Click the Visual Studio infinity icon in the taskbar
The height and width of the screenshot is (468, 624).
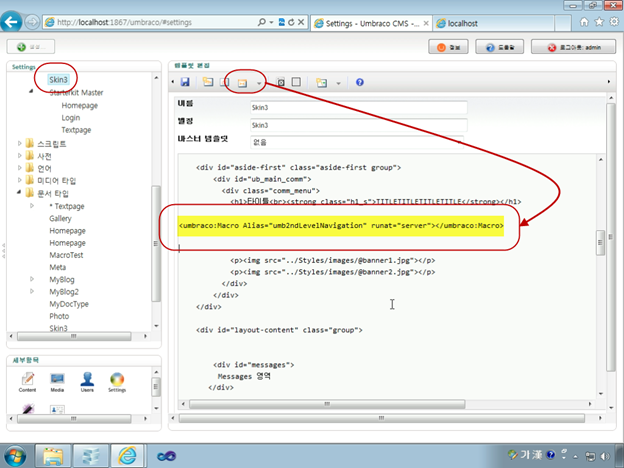(x=166, y=456)
